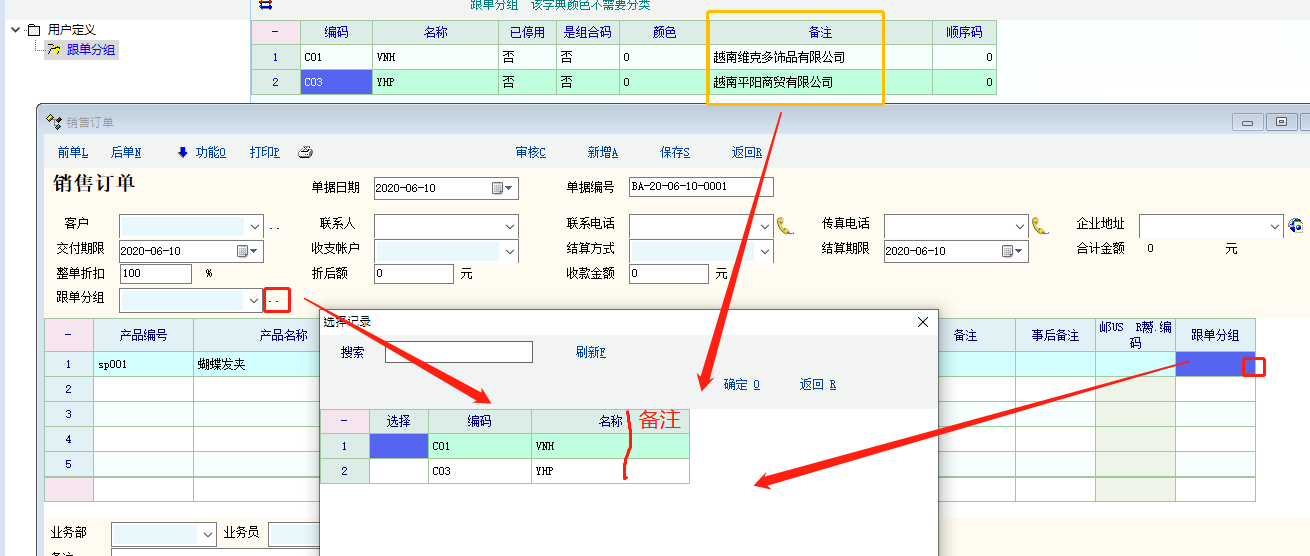The image size is (1310, 556).
Task: Click the phone icon beside 联系电话
Action: point(785,225)
